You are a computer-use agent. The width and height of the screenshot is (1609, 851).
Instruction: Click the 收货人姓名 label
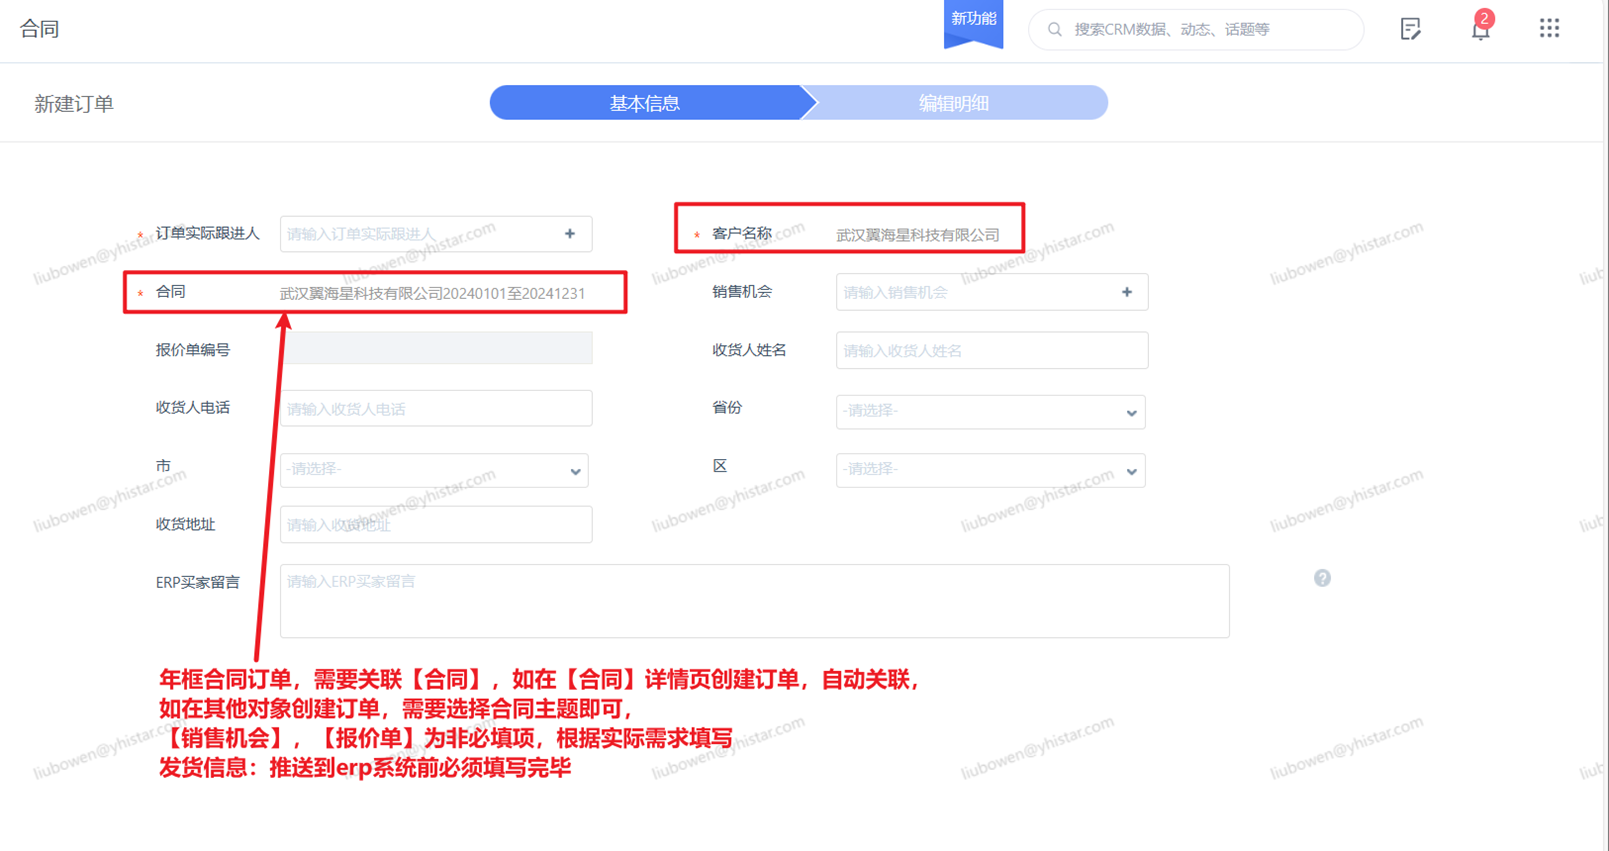(x=749, y=350)
